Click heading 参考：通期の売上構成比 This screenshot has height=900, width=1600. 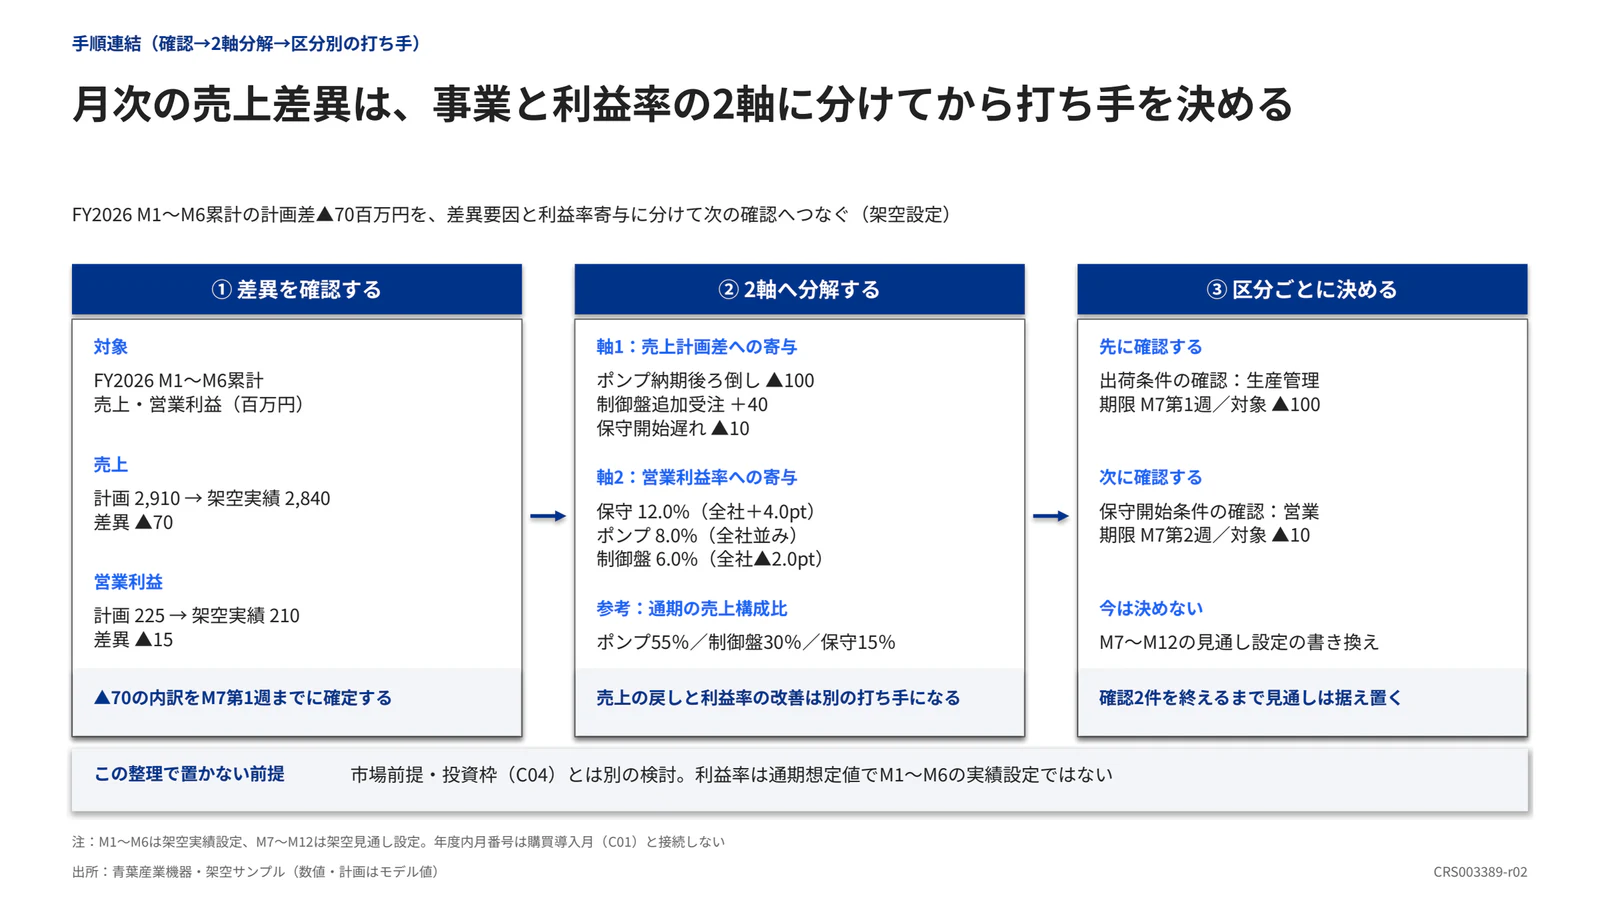pos(692,609)
